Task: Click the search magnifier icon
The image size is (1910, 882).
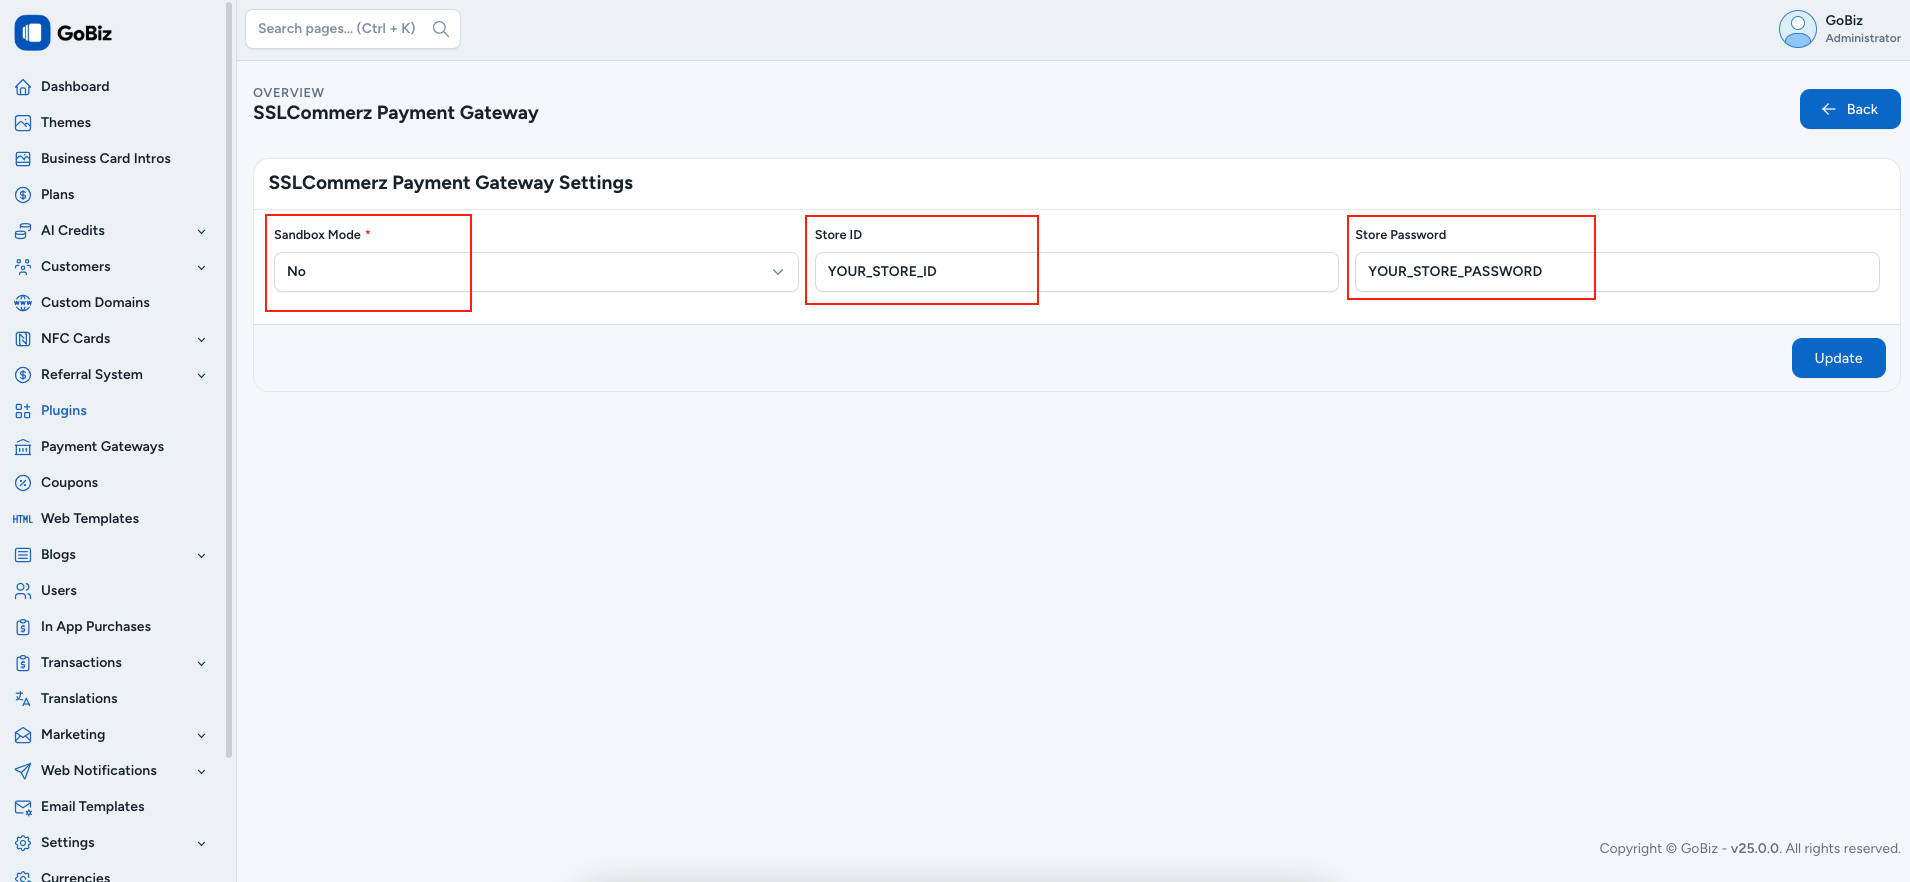Action: click(440, 29)
